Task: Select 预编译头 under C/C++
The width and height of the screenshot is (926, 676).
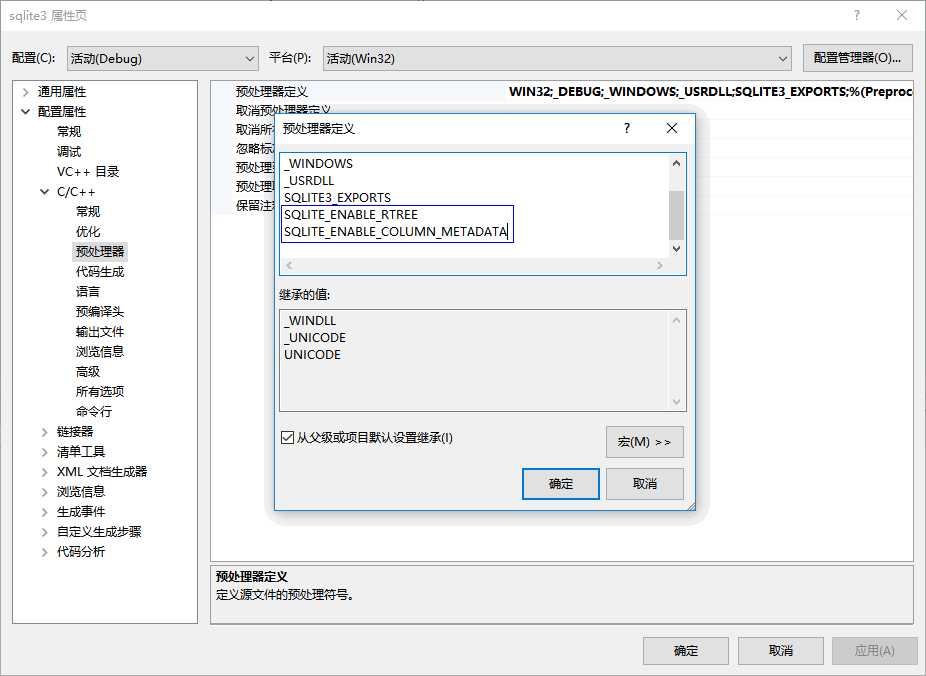Action: 100,312
